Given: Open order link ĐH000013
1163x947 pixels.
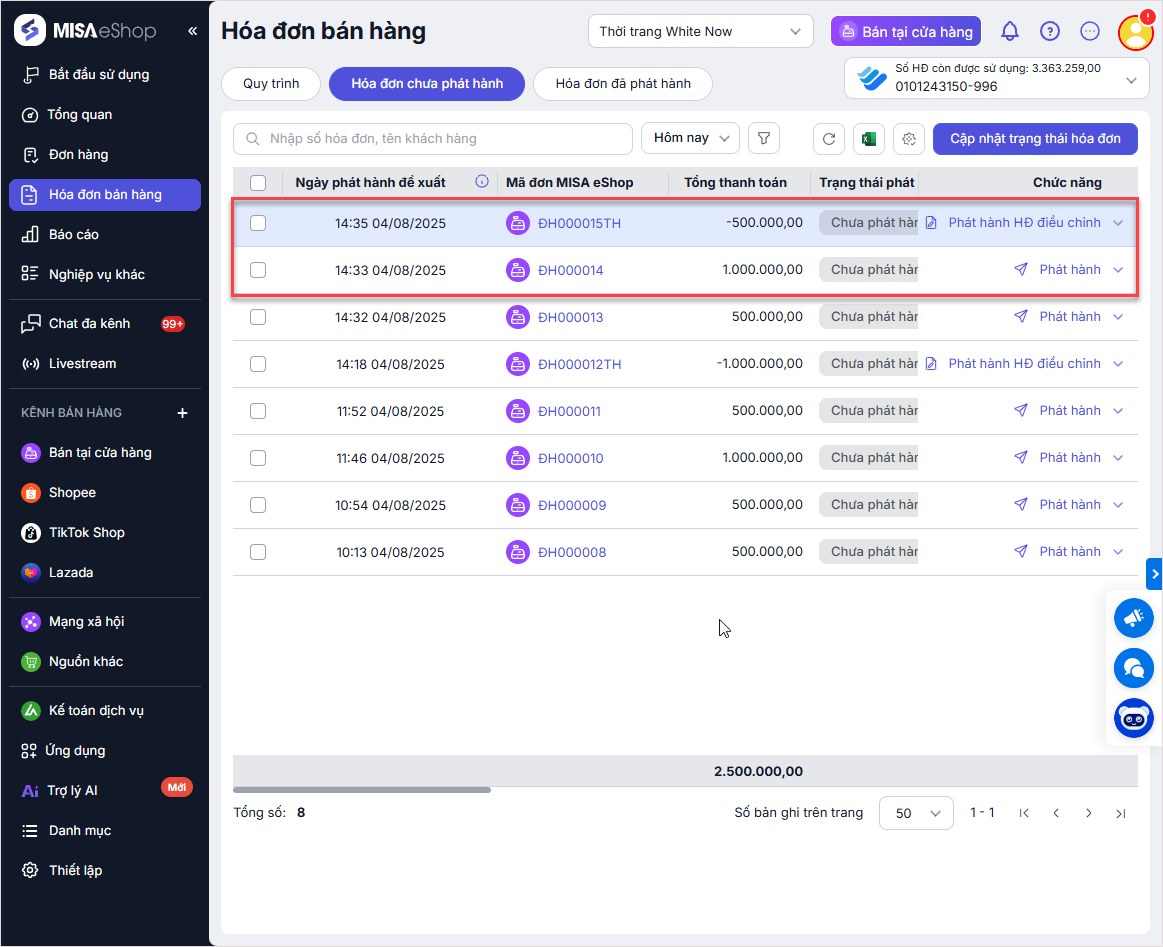Looking at the screenshot, I should tap(571, 317).
